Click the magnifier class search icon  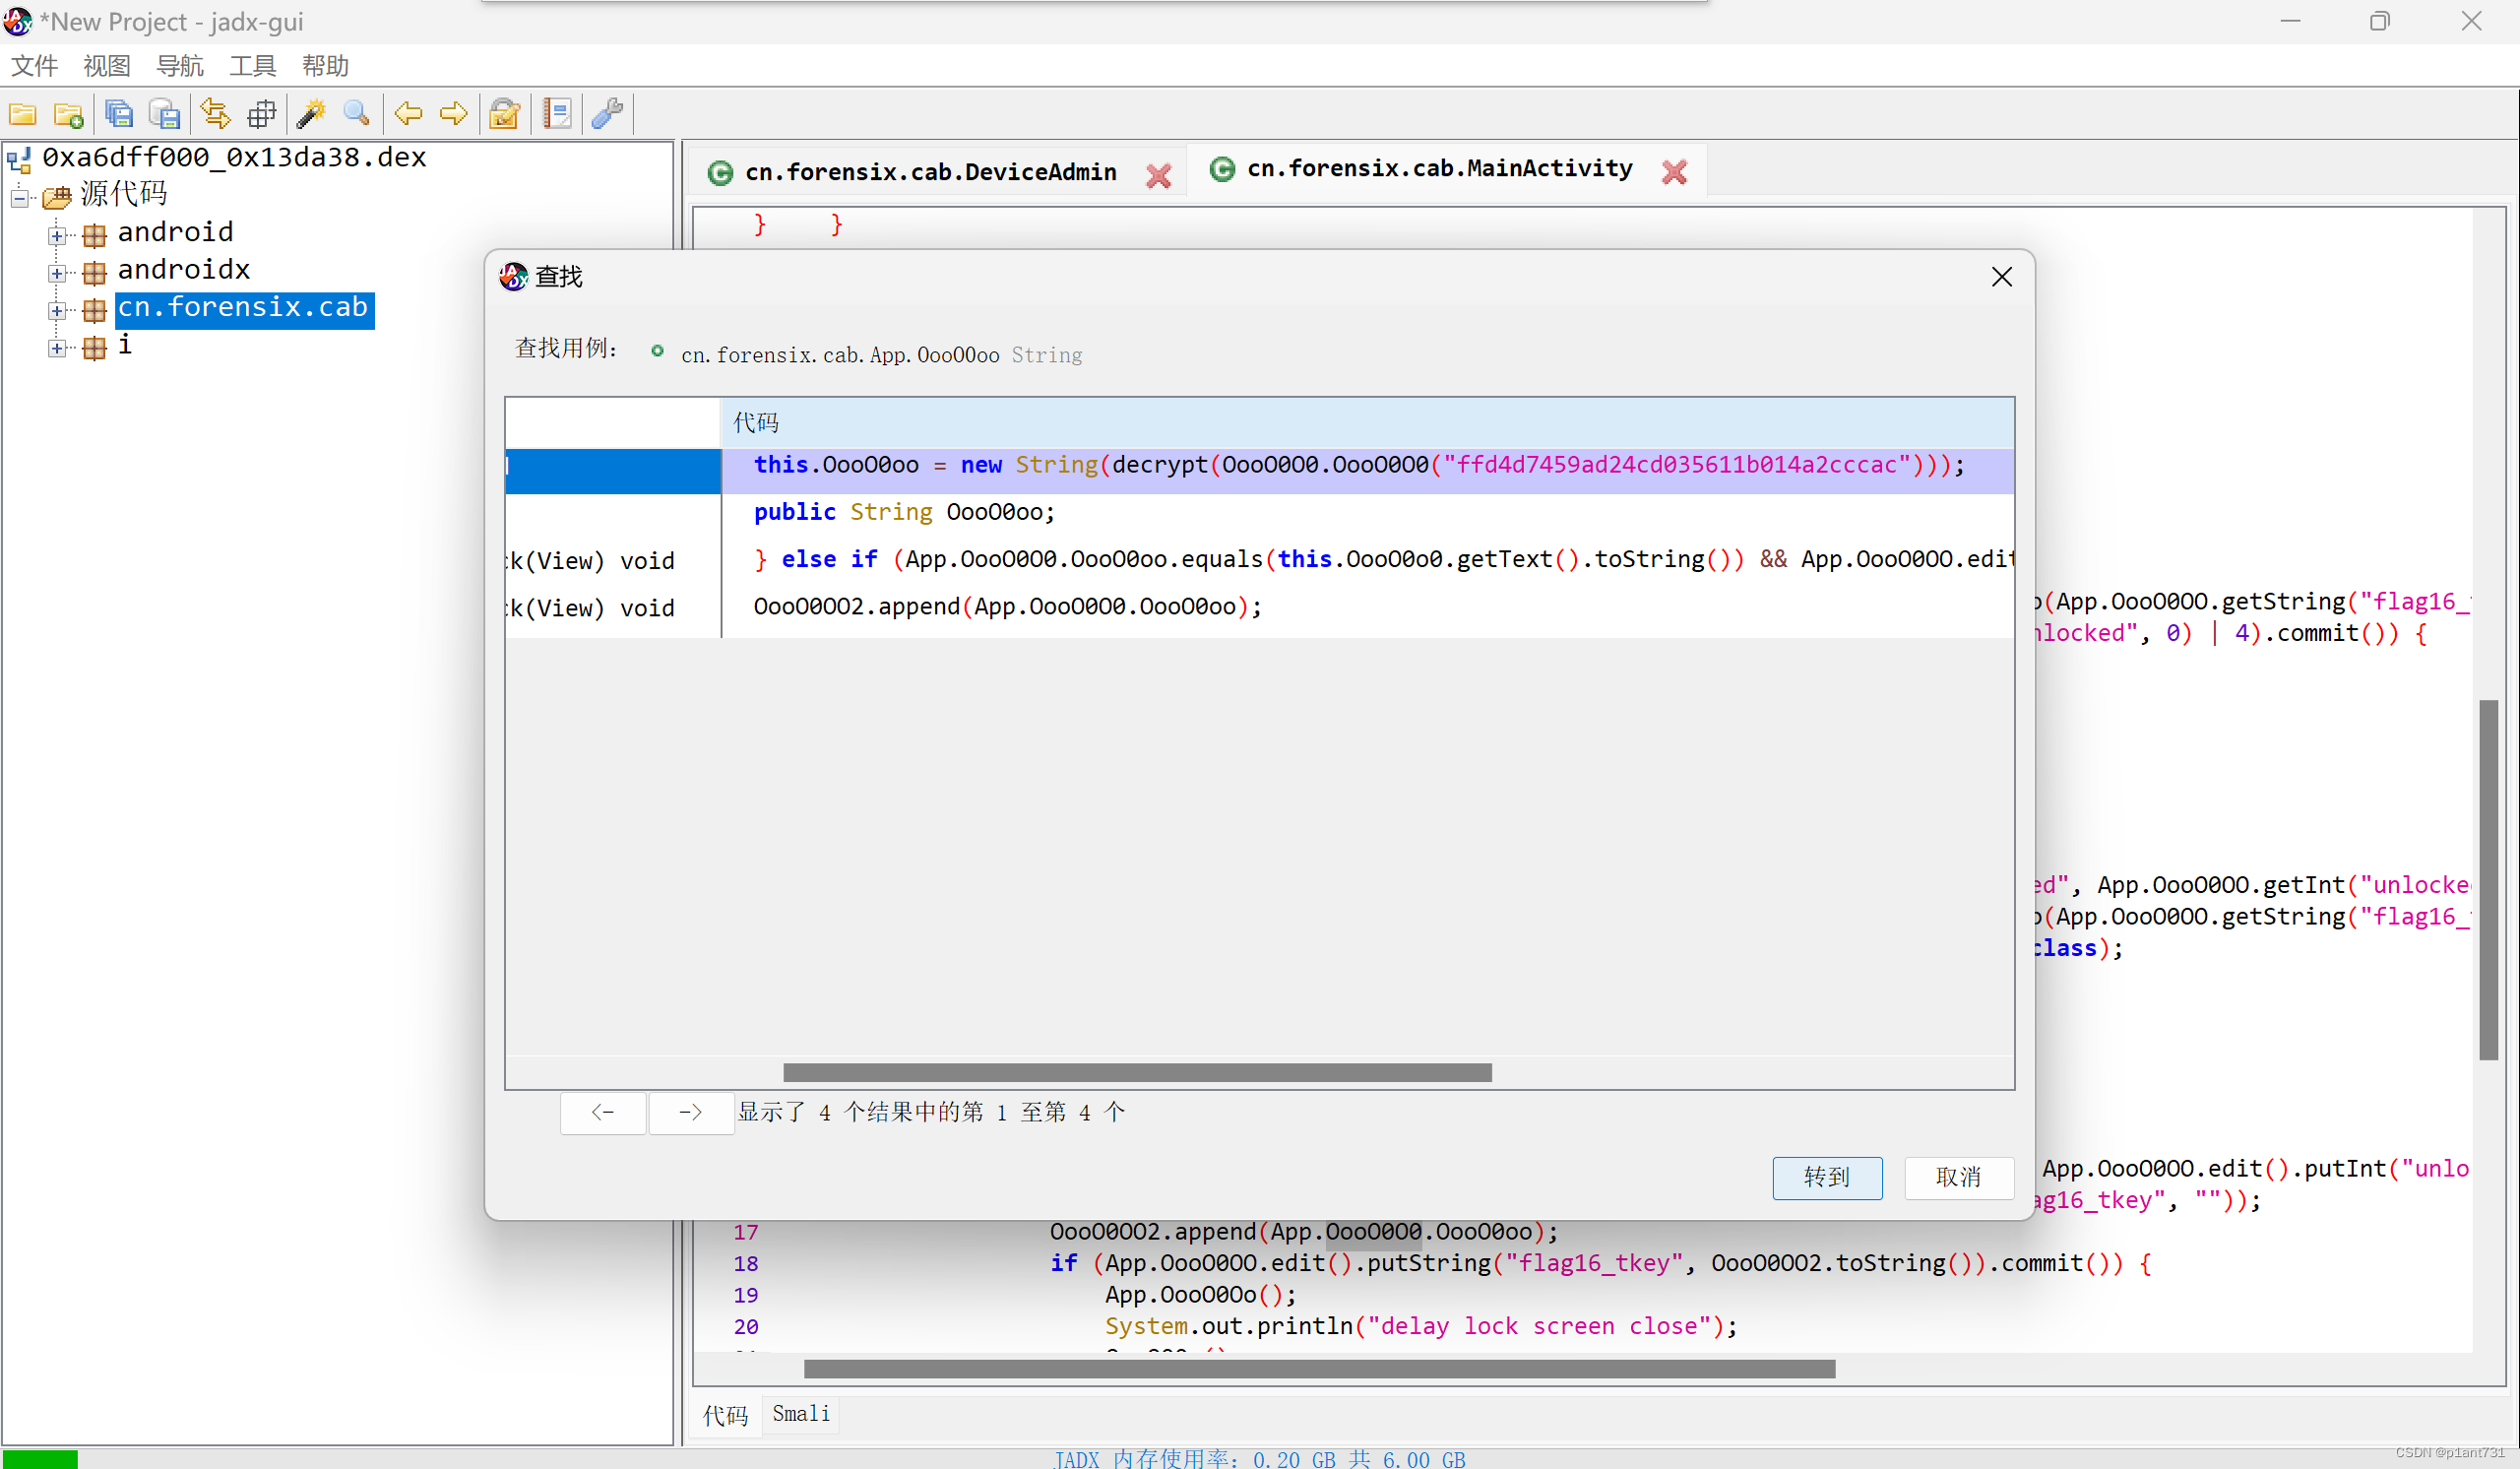pos(357,114)
